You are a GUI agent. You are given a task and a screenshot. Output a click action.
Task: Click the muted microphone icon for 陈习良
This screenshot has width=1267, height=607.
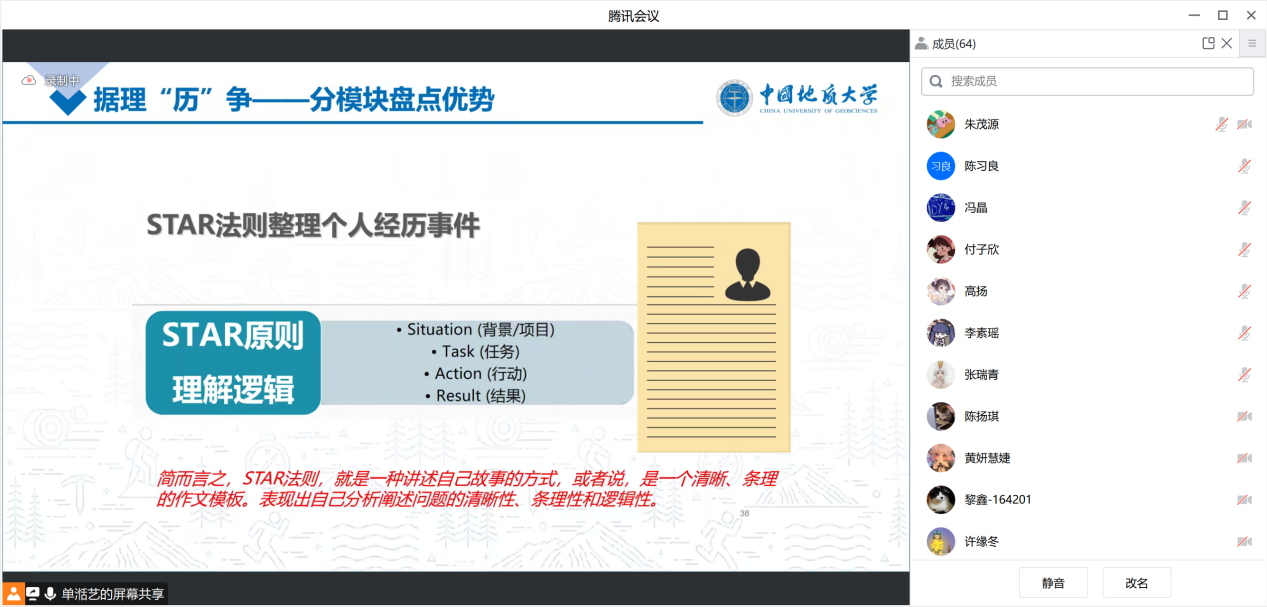[1244, 166]
